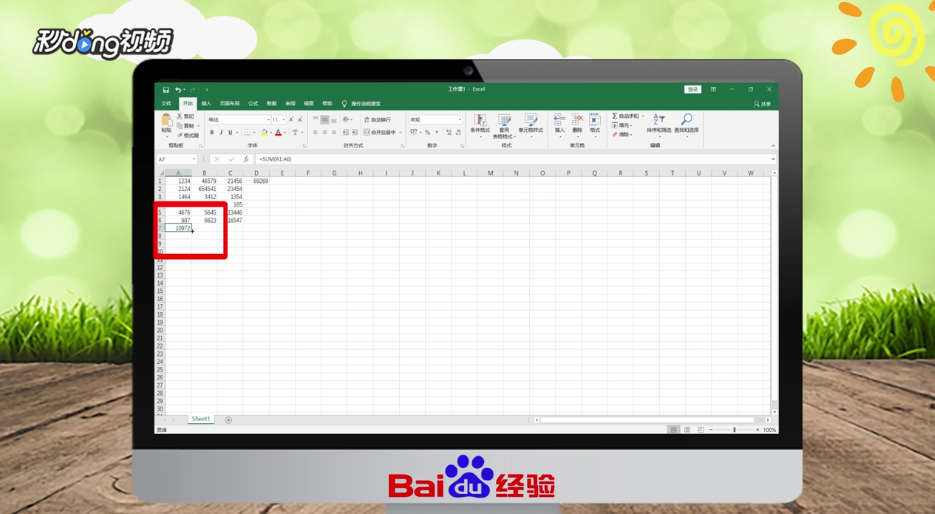Open the fill color dropdown arrow
Screen dimensions: 935x514
pyautogui.click(x=271, y=132)
